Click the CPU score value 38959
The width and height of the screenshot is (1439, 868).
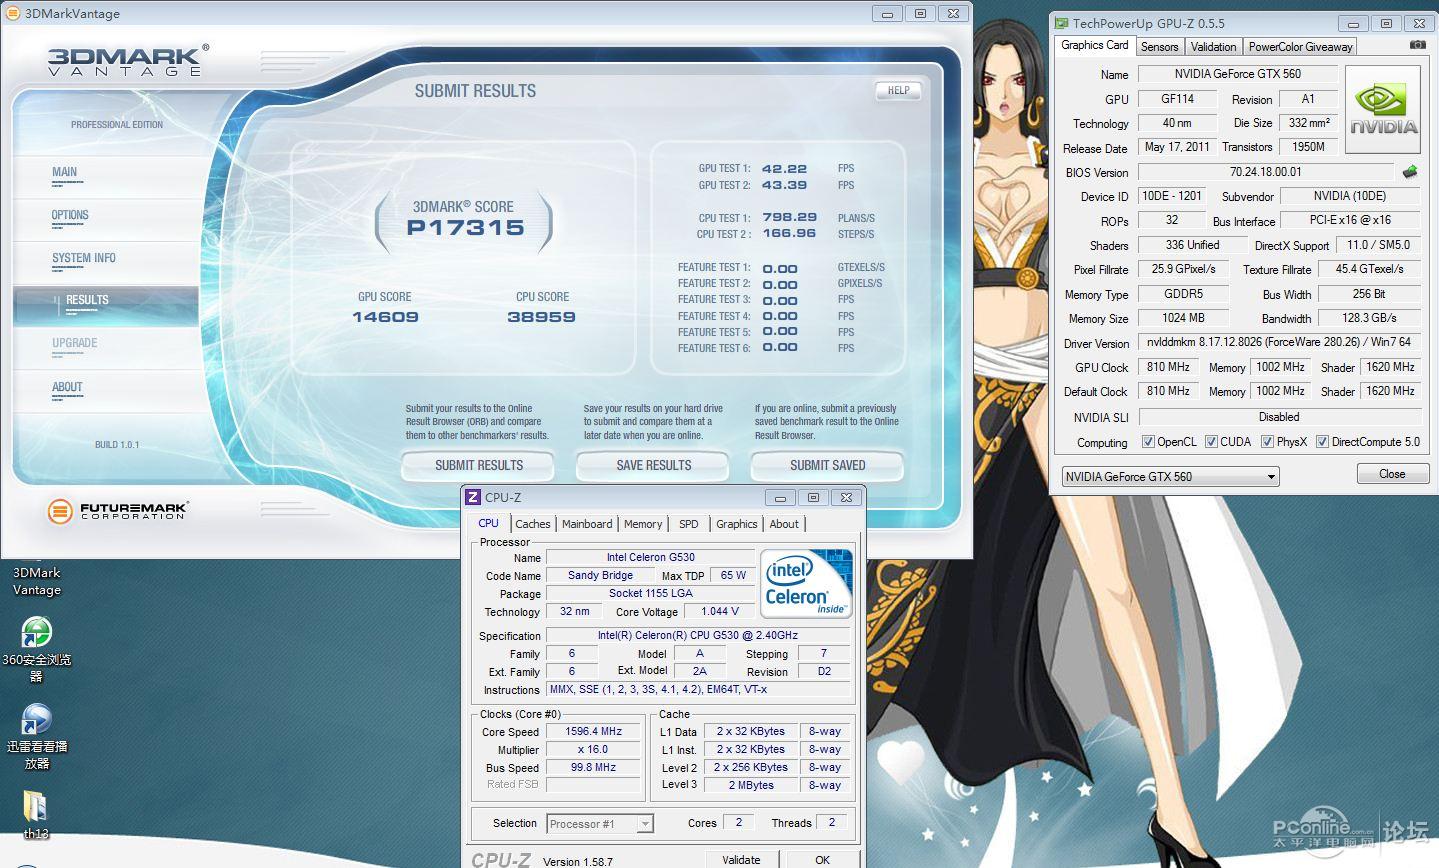tap(541, 317)
